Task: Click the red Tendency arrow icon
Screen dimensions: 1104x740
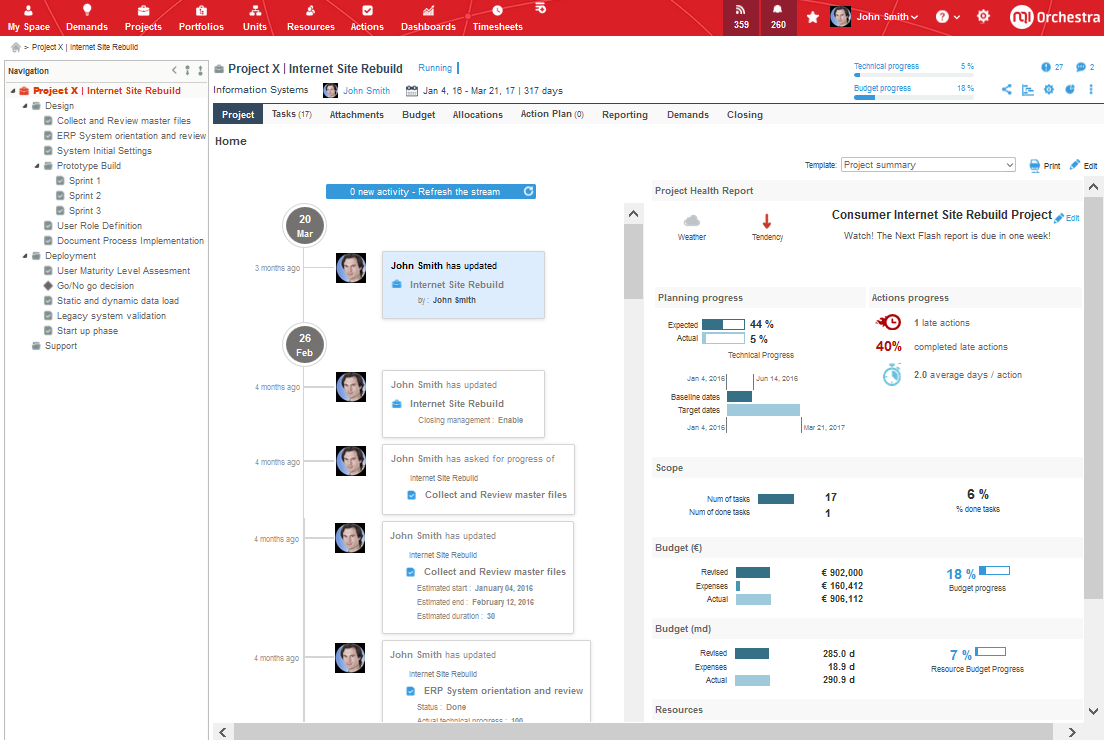Action: 767,221
